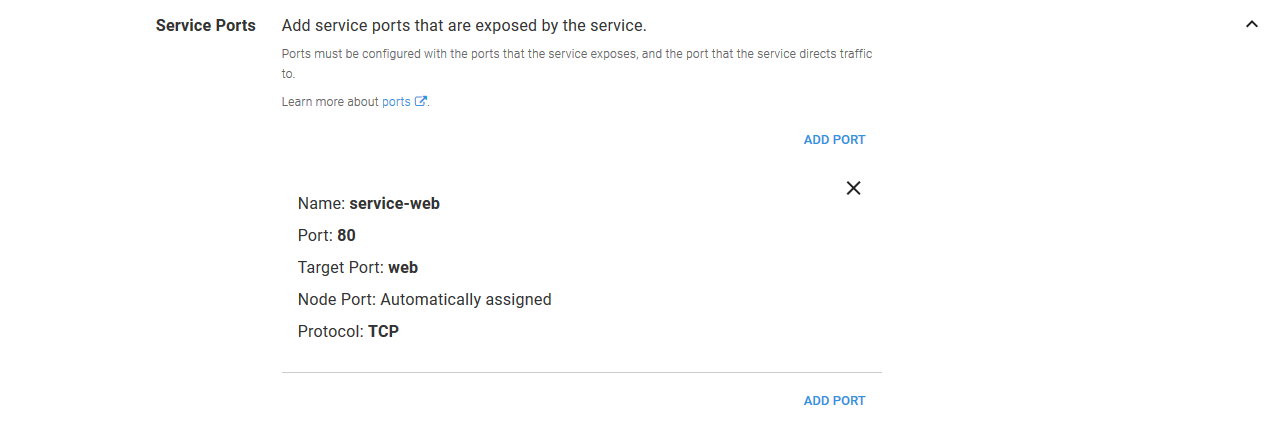Click the port number 80 value
Viewport: 1280px width, 433px height.
(346, 236)
